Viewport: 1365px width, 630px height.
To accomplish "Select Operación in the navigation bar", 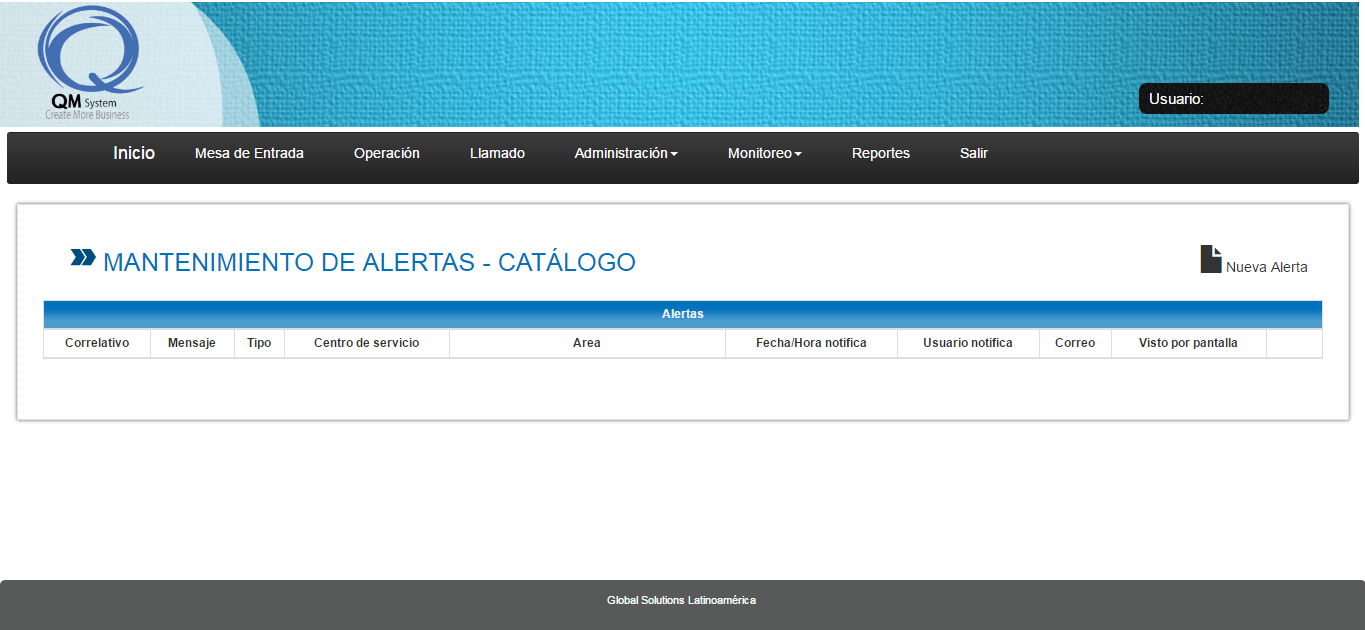I will tap(387, 153).
